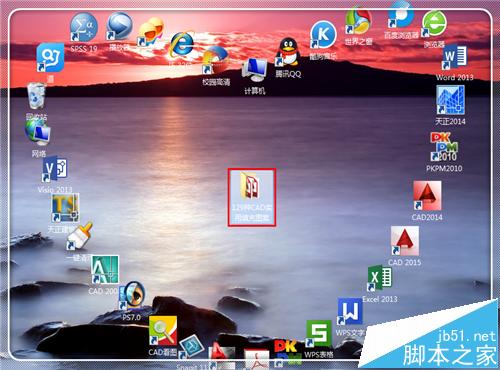Select the PKPM shortcut left of WPS表格
The width and height of the screenshot is (500, 370).
tap(287, 353)
